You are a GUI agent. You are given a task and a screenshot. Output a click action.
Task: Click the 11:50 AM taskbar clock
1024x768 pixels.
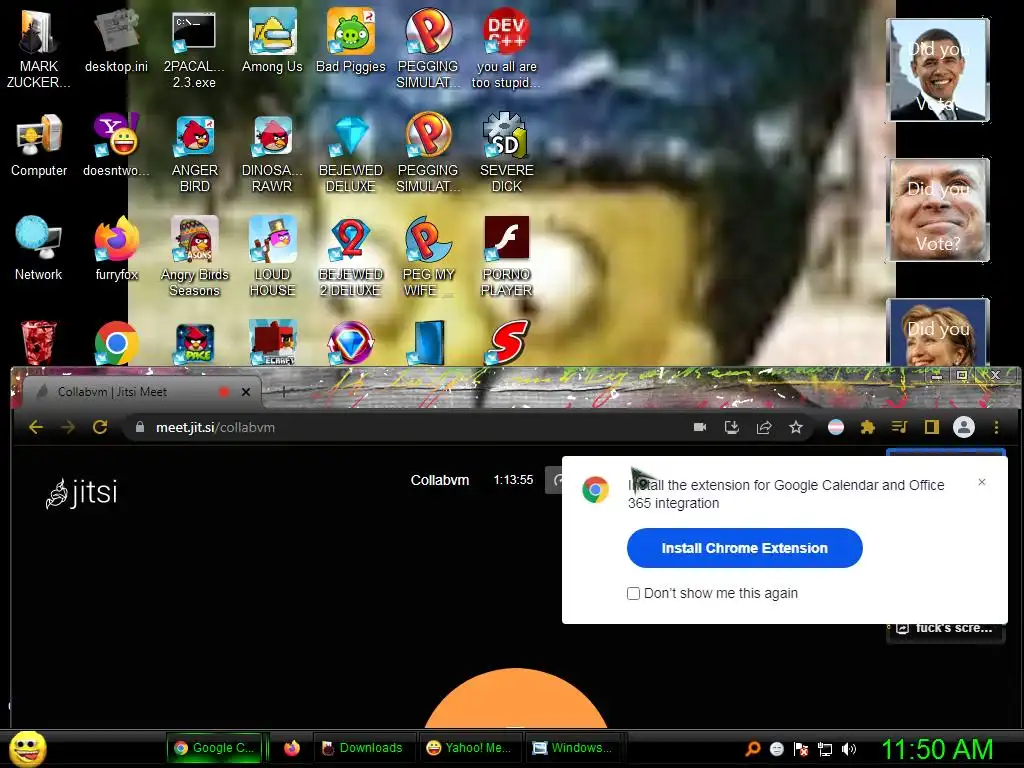pos(937,749)
